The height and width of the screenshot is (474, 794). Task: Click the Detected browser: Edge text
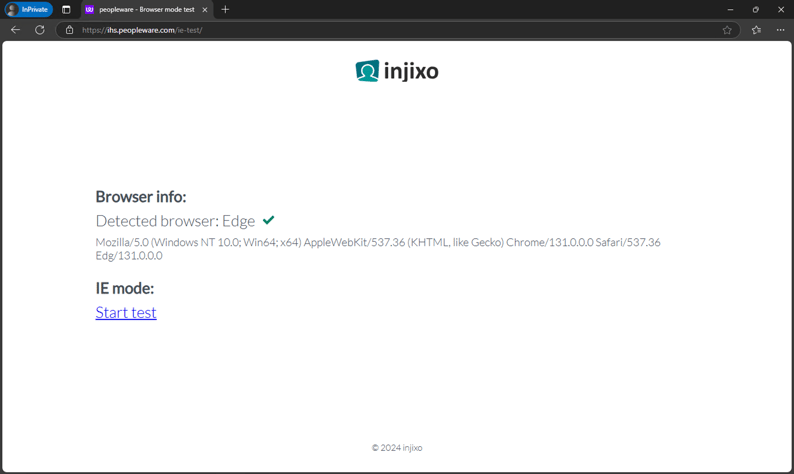(175, 221)
